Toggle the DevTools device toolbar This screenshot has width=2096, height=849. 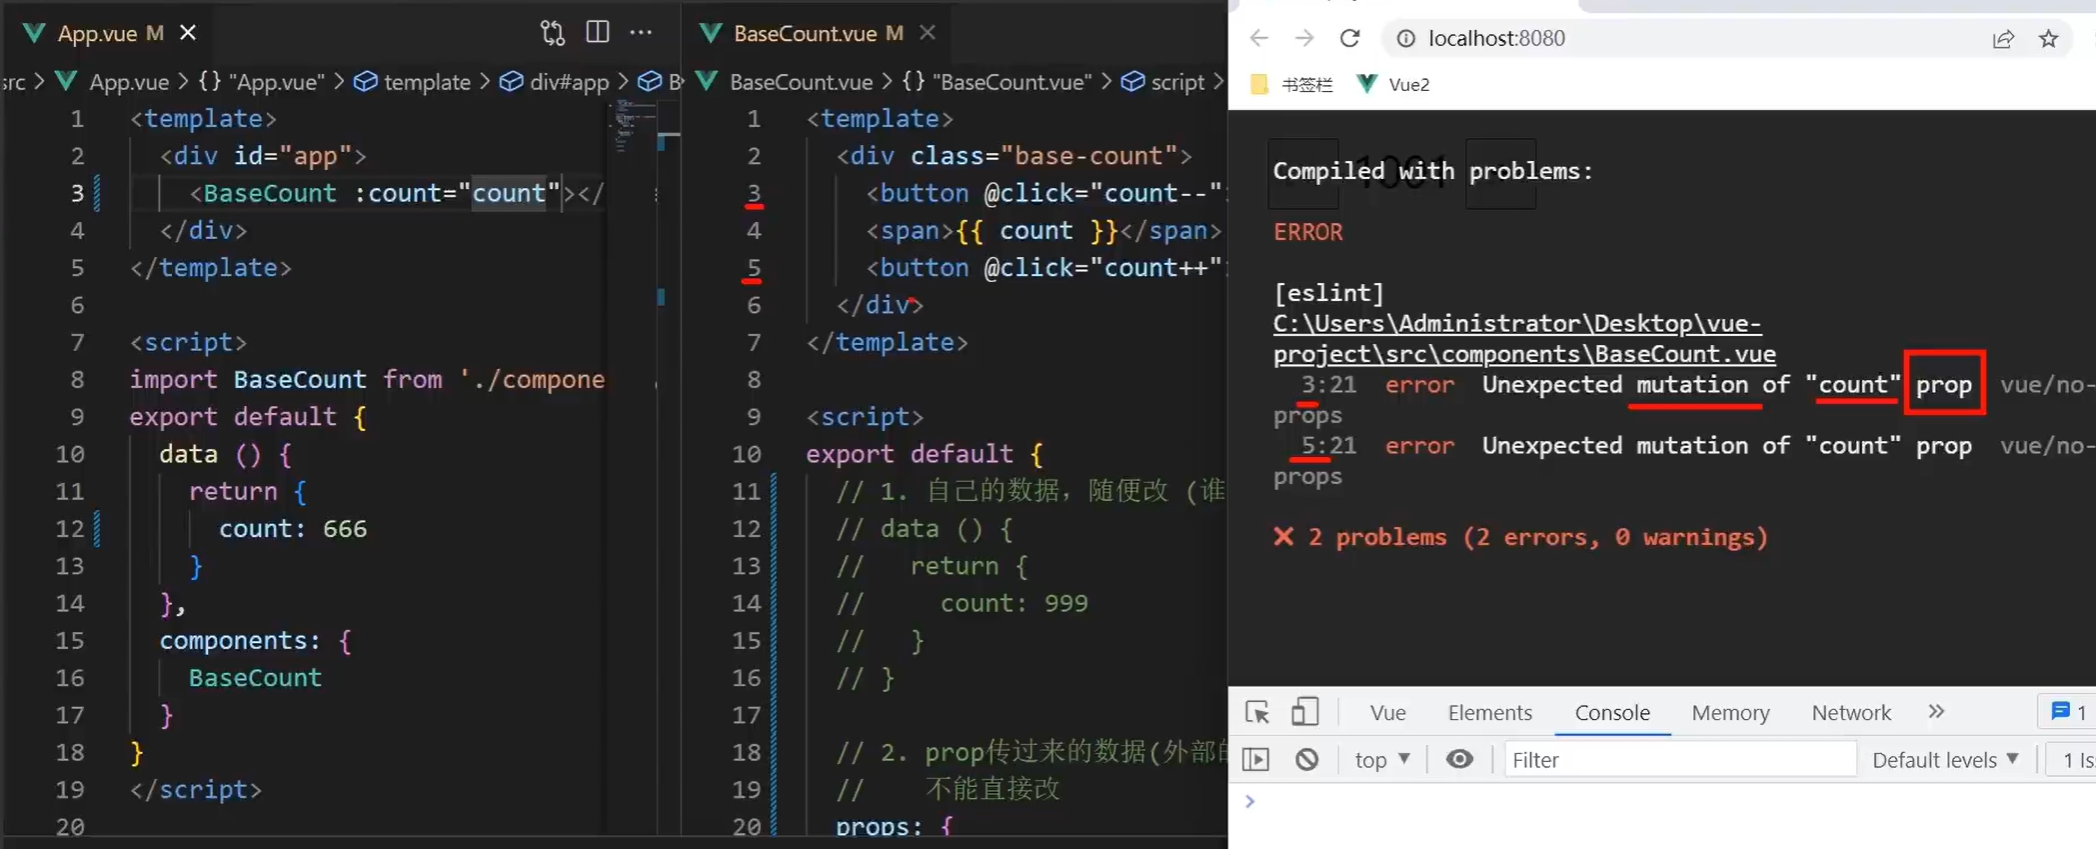[1304, 712]
